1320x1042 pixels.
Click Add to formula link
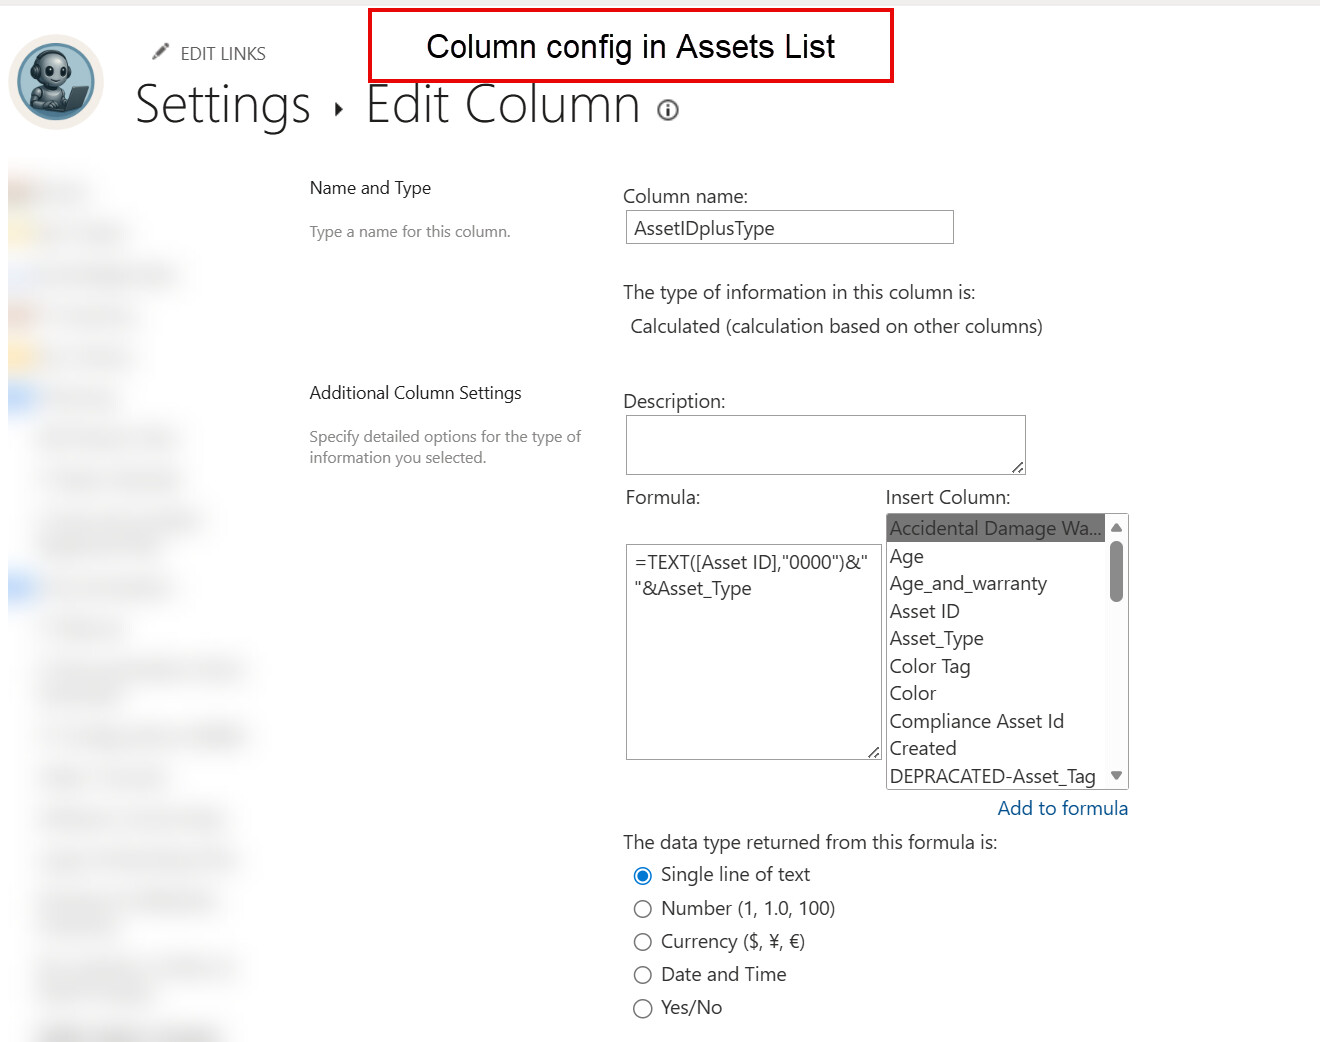pyautogui.click(x=1062, y=808)
